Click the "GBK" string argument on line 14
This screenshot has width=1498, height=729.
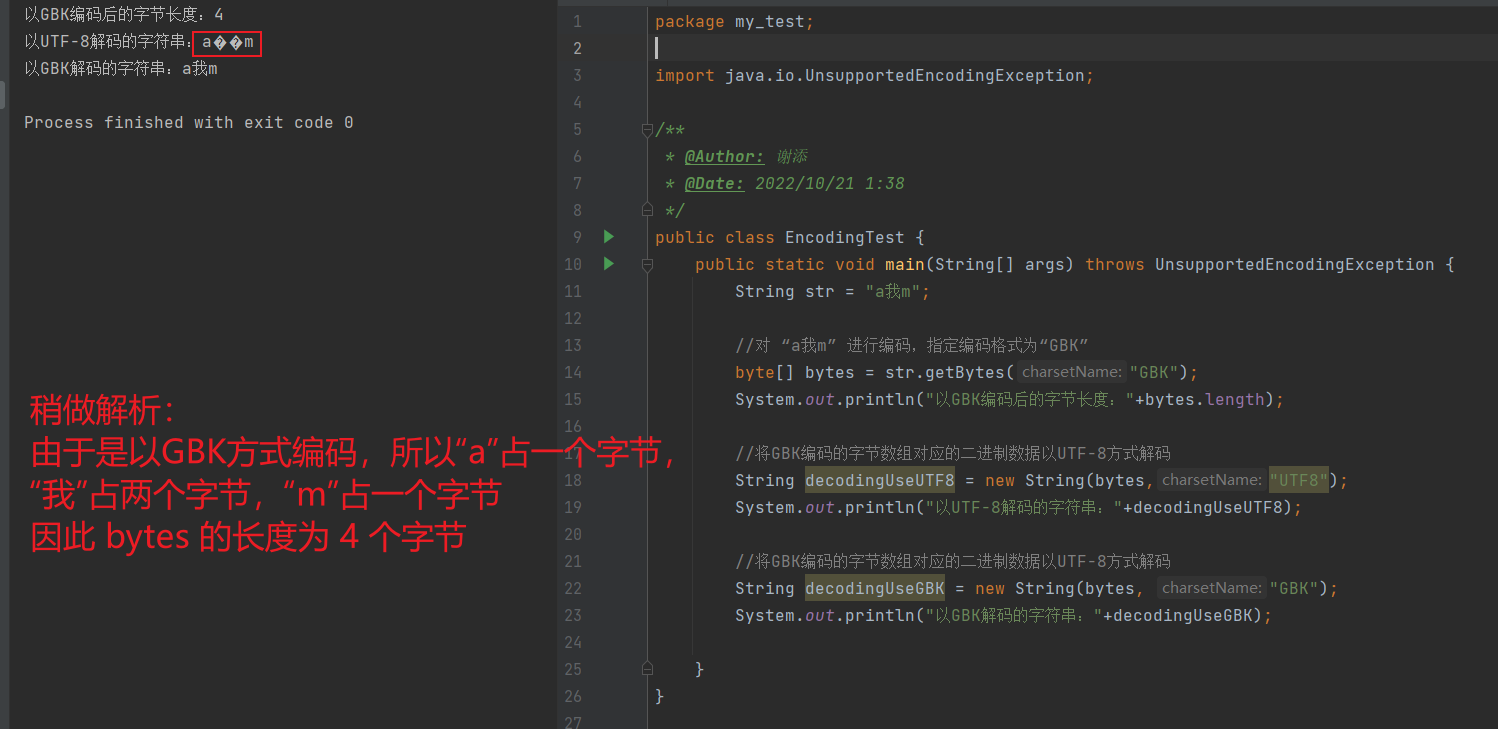[1154, 372]
